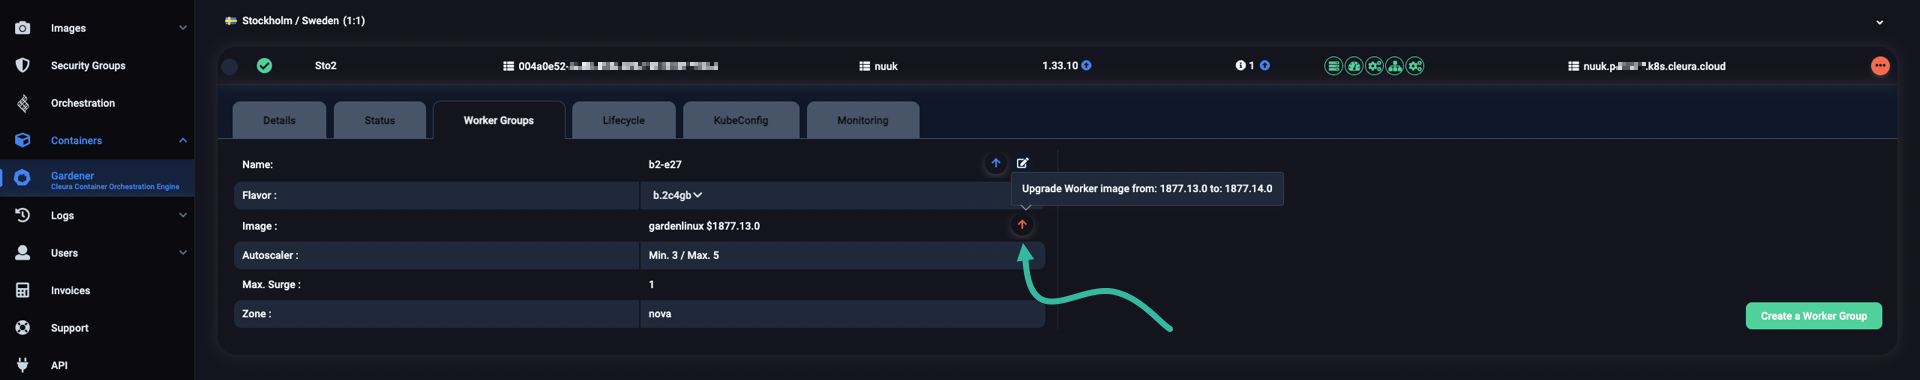
Task: Open the Orchestration sidebar icon
Action: pos(22,103)
